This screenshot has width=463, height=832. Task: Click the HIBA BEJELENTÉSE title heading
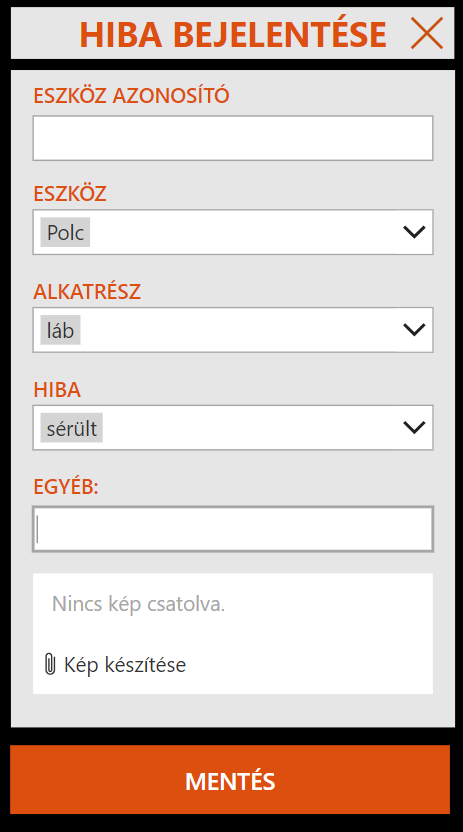point(233,34)
